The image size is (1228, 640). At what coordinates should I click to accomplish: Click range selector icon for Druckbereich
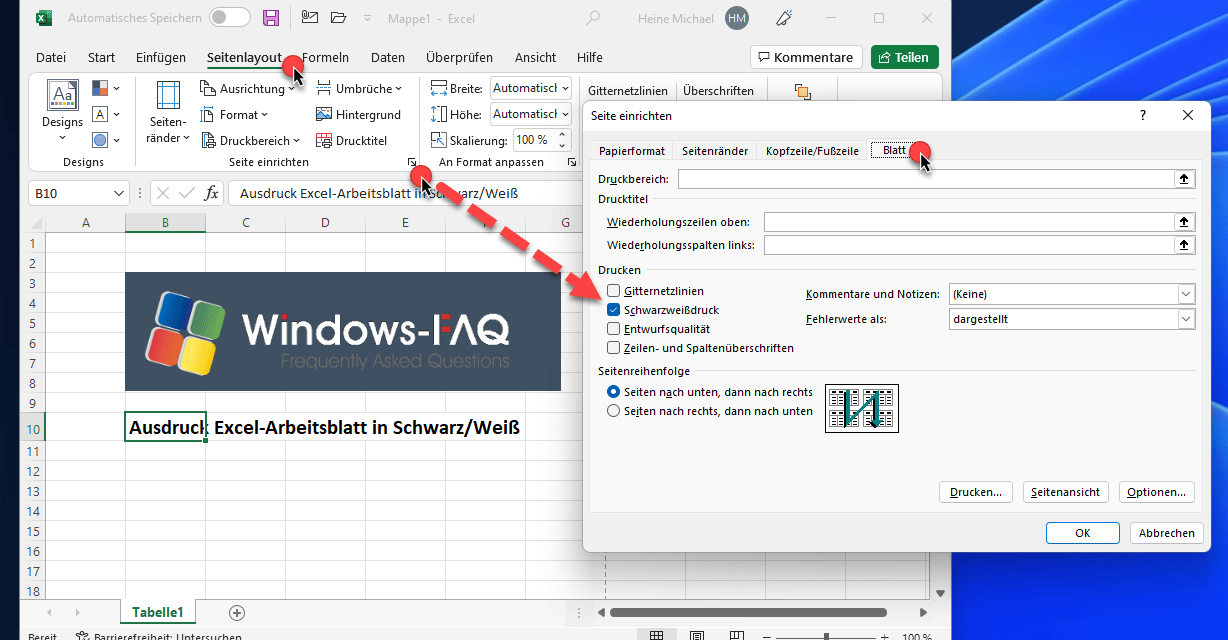click(x=1185, y=179)
